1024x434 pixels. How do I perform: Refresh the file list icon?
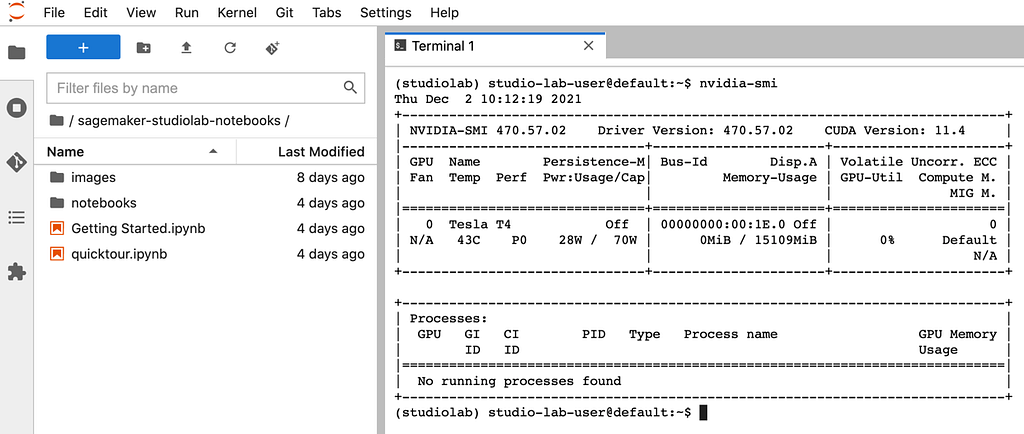230,48
